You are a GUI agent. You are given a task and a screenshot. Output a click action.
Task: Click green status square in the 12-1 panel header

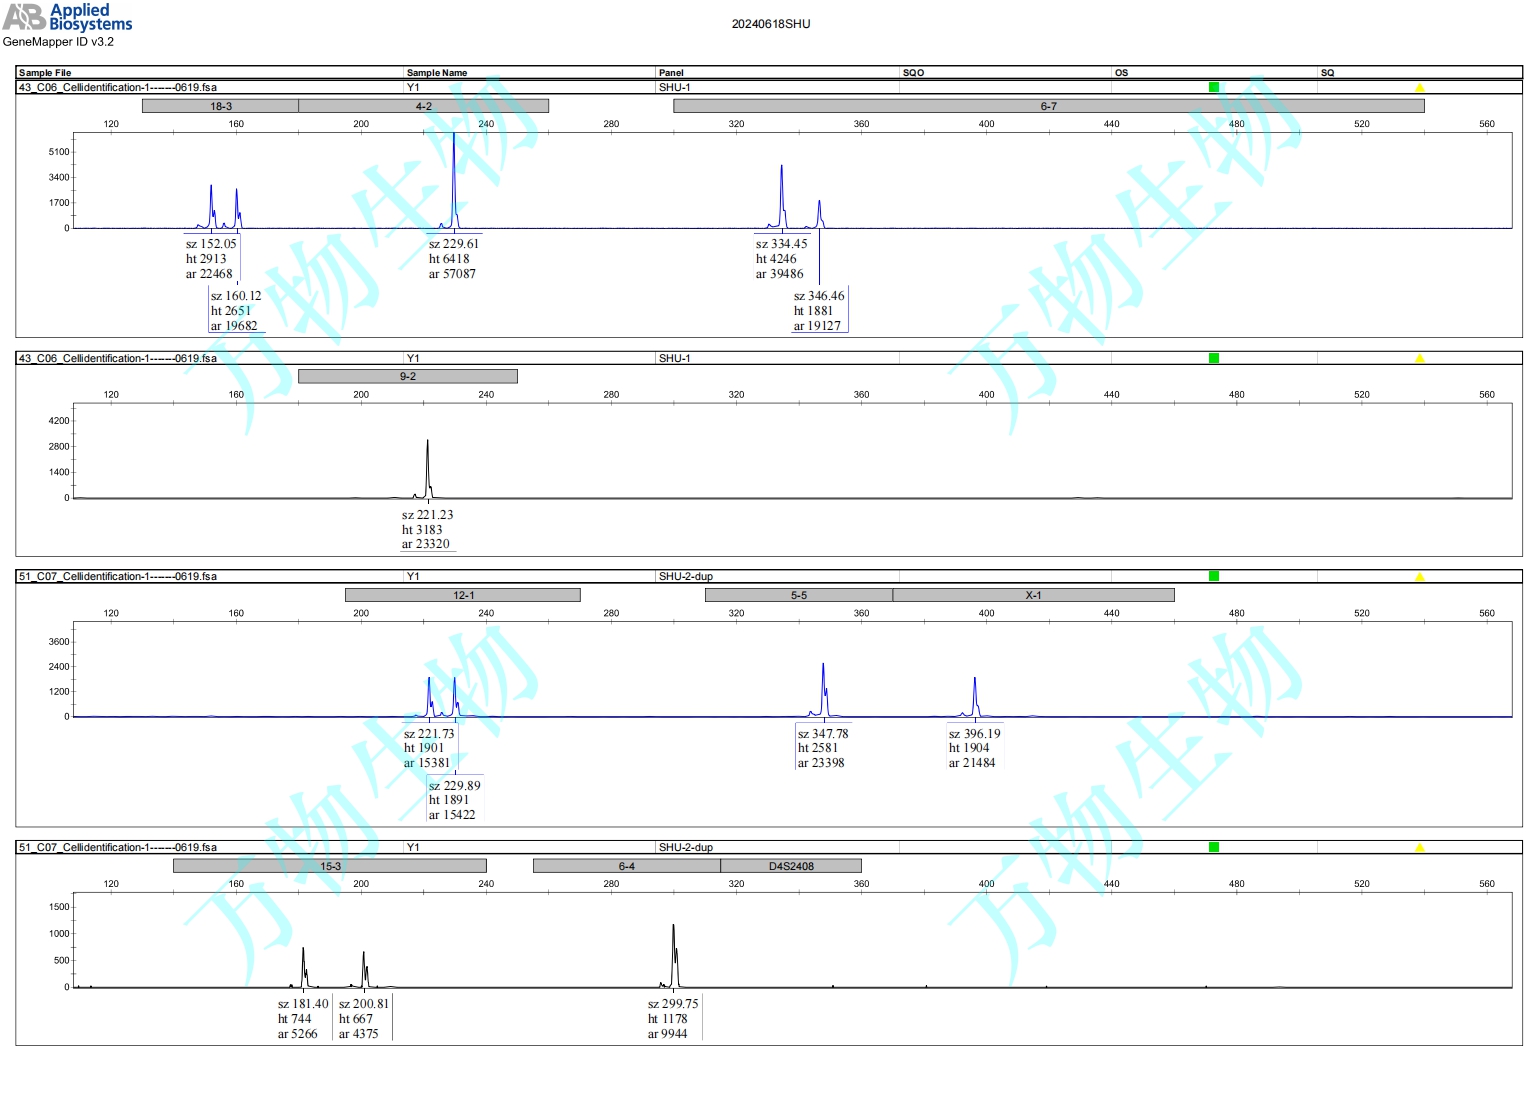tap(1213, 576)
